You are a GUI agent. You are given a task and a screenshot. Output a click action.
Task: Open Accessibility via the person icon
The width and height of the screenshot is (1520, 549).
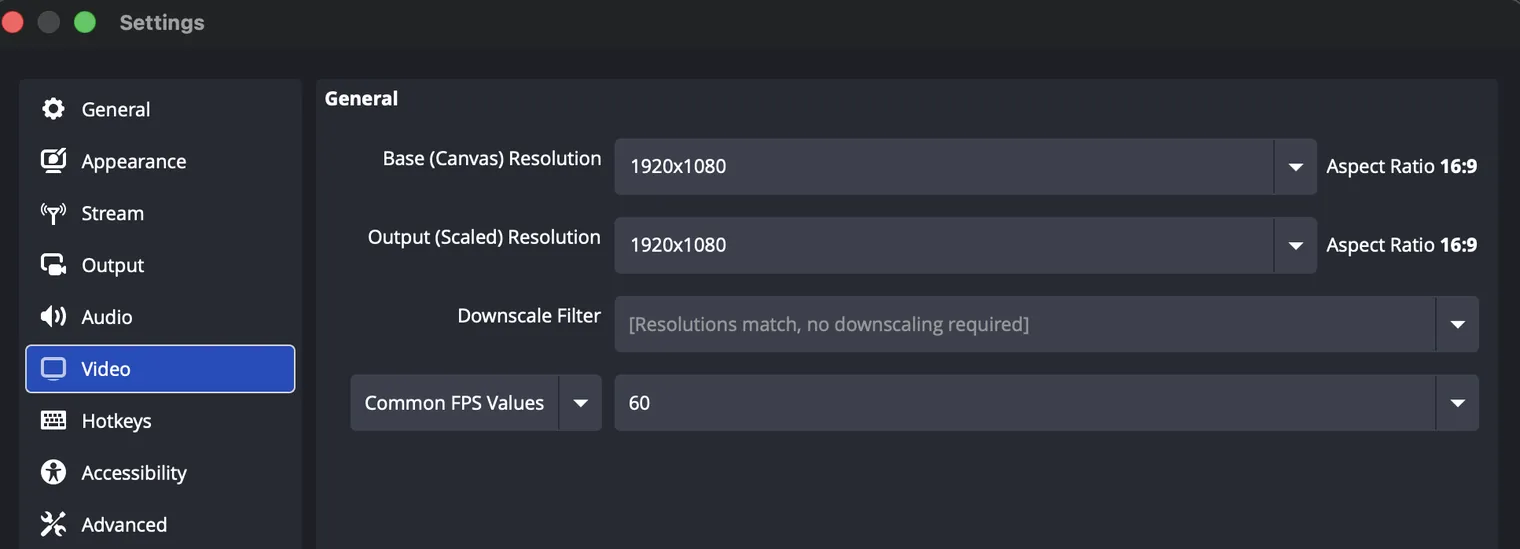[x=53, y=472]
